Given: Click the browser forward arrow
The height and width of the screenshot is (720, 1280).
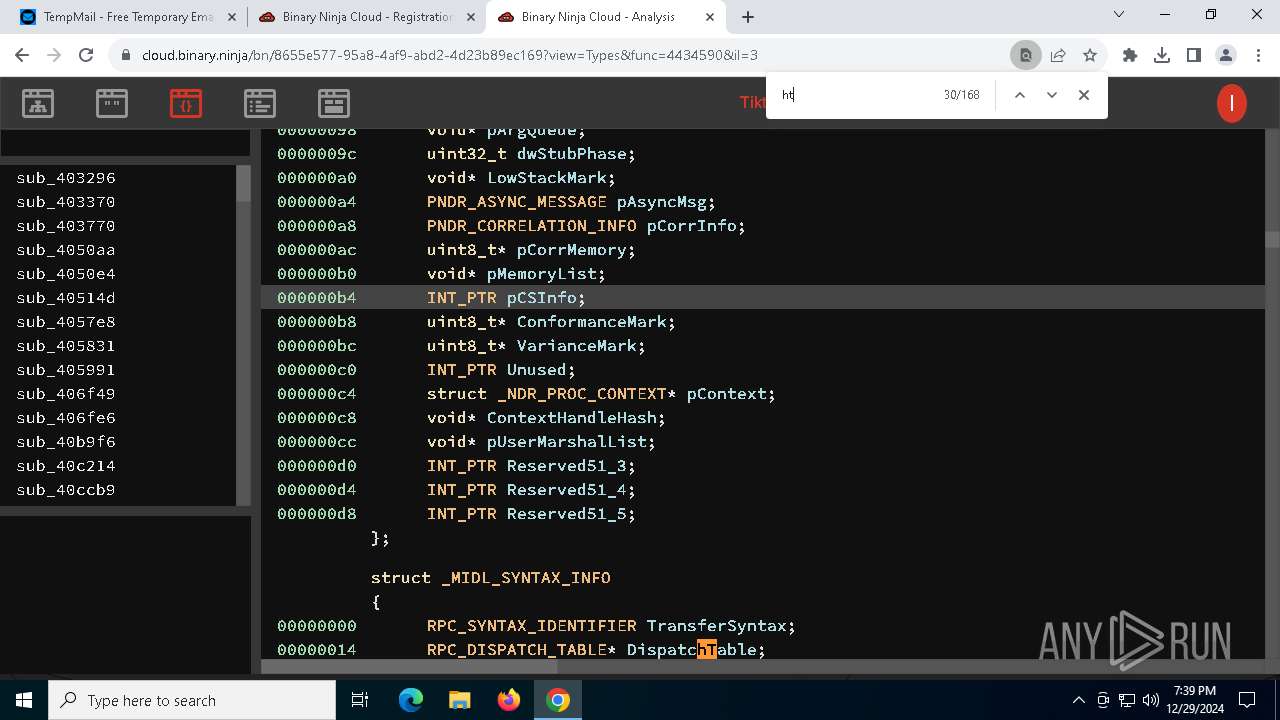Looking at the screenshot, I should 54,55.
